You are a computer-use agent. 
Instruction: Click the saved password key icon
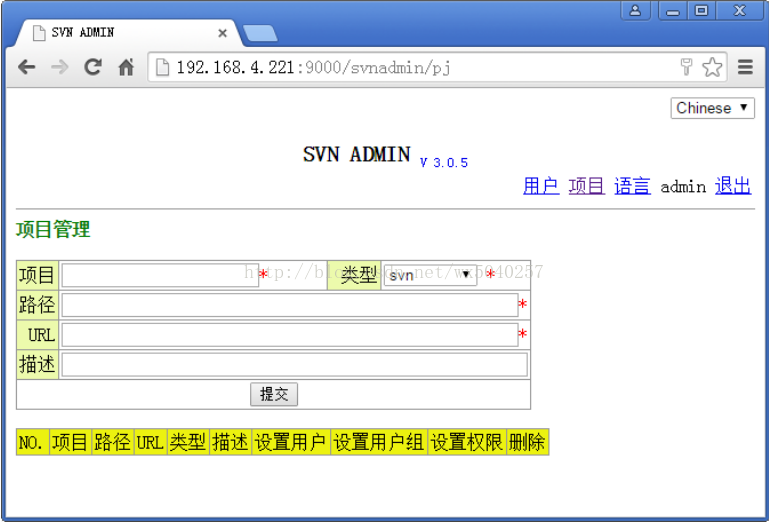687,67
